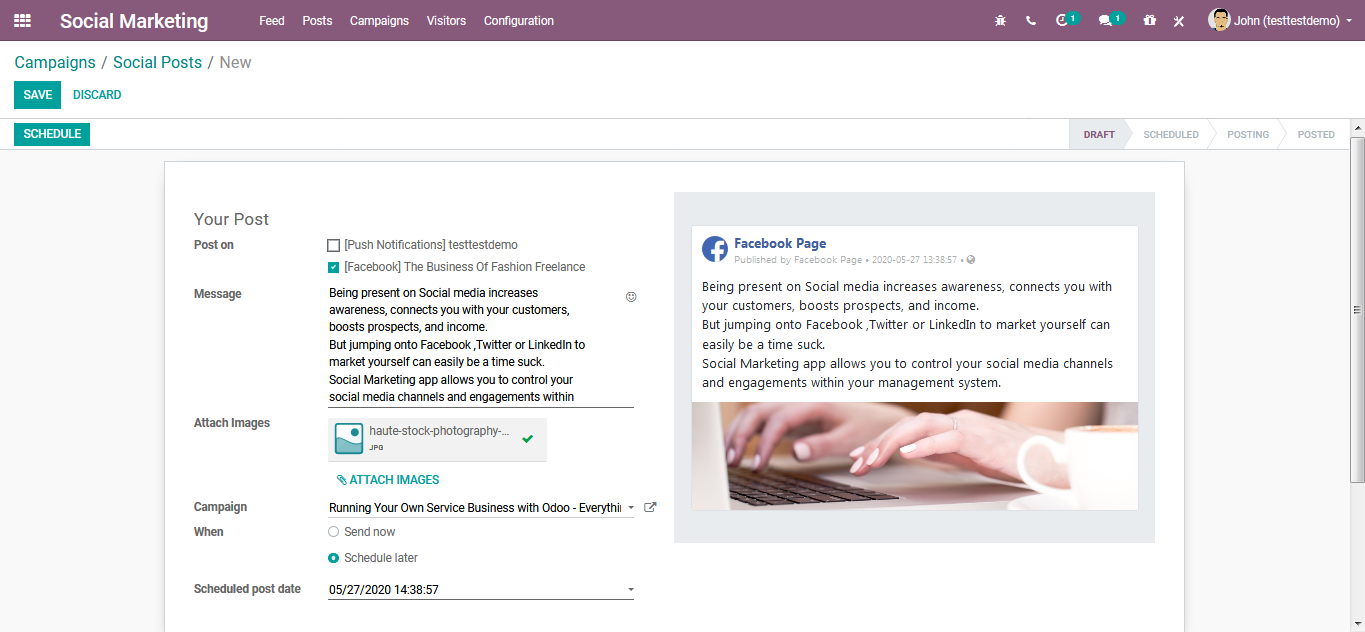Open Scheduled post date picker dropdown

point(630,590)
